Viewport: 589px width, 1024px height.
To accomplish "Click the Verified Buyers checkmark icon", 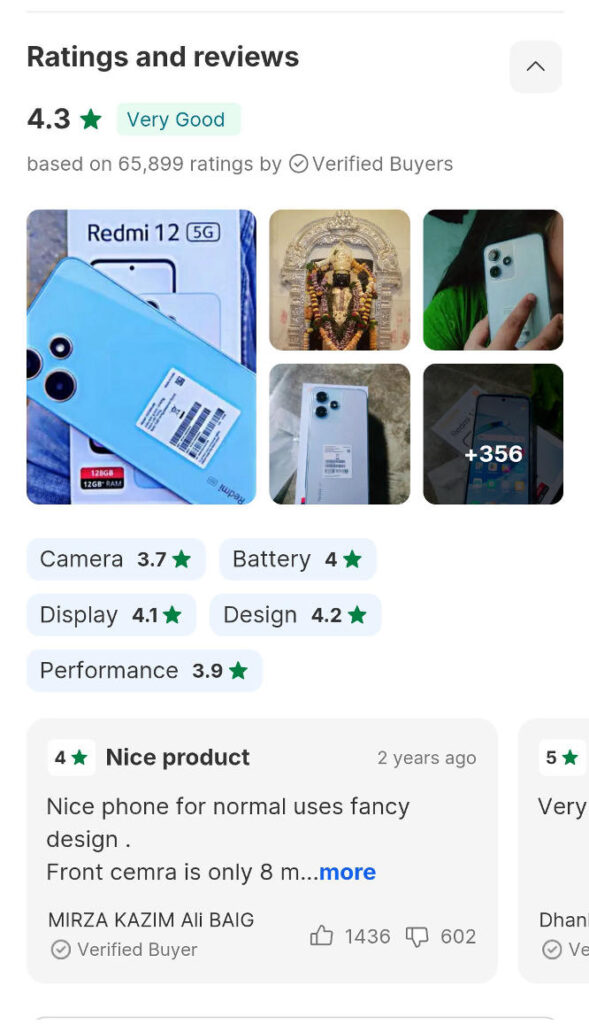I will (298, 163).
